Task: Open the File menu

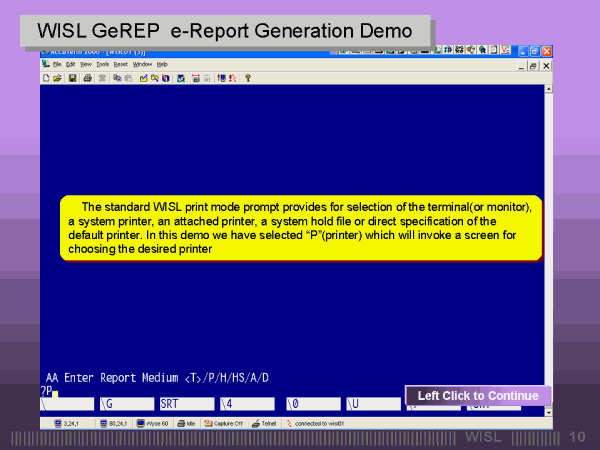Action: click(x=57, y=64)
